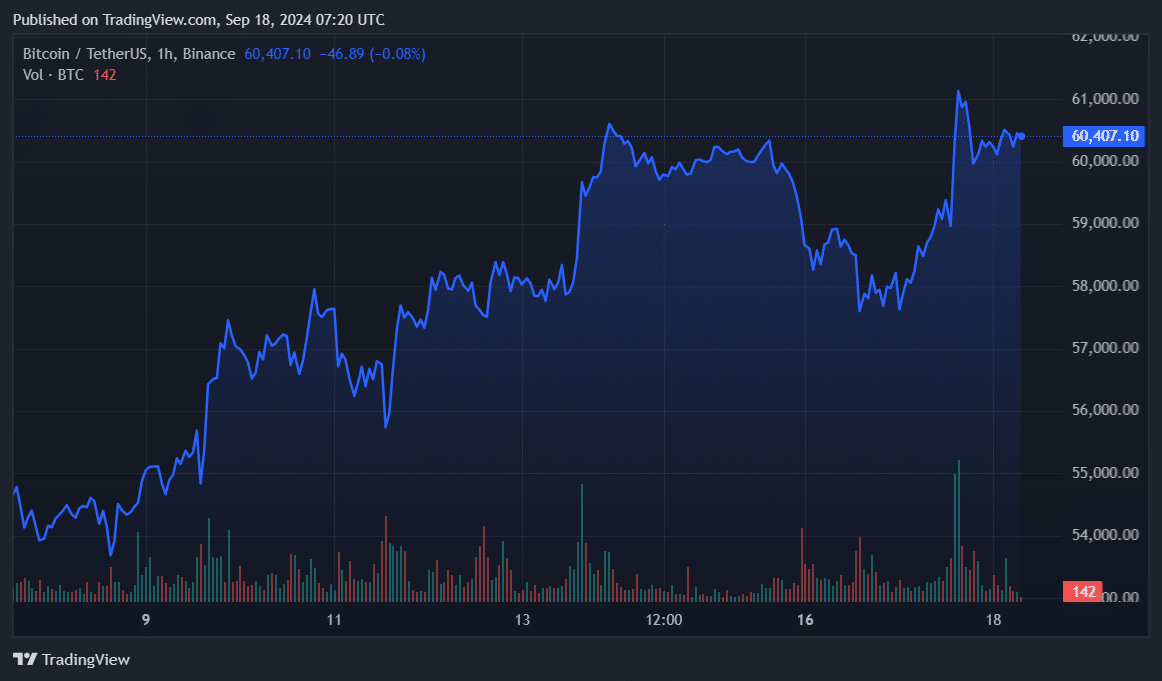Click the '16' date on the time axis
The width and height of the screenshot is (1162, 681).
(x=805, y=619)
